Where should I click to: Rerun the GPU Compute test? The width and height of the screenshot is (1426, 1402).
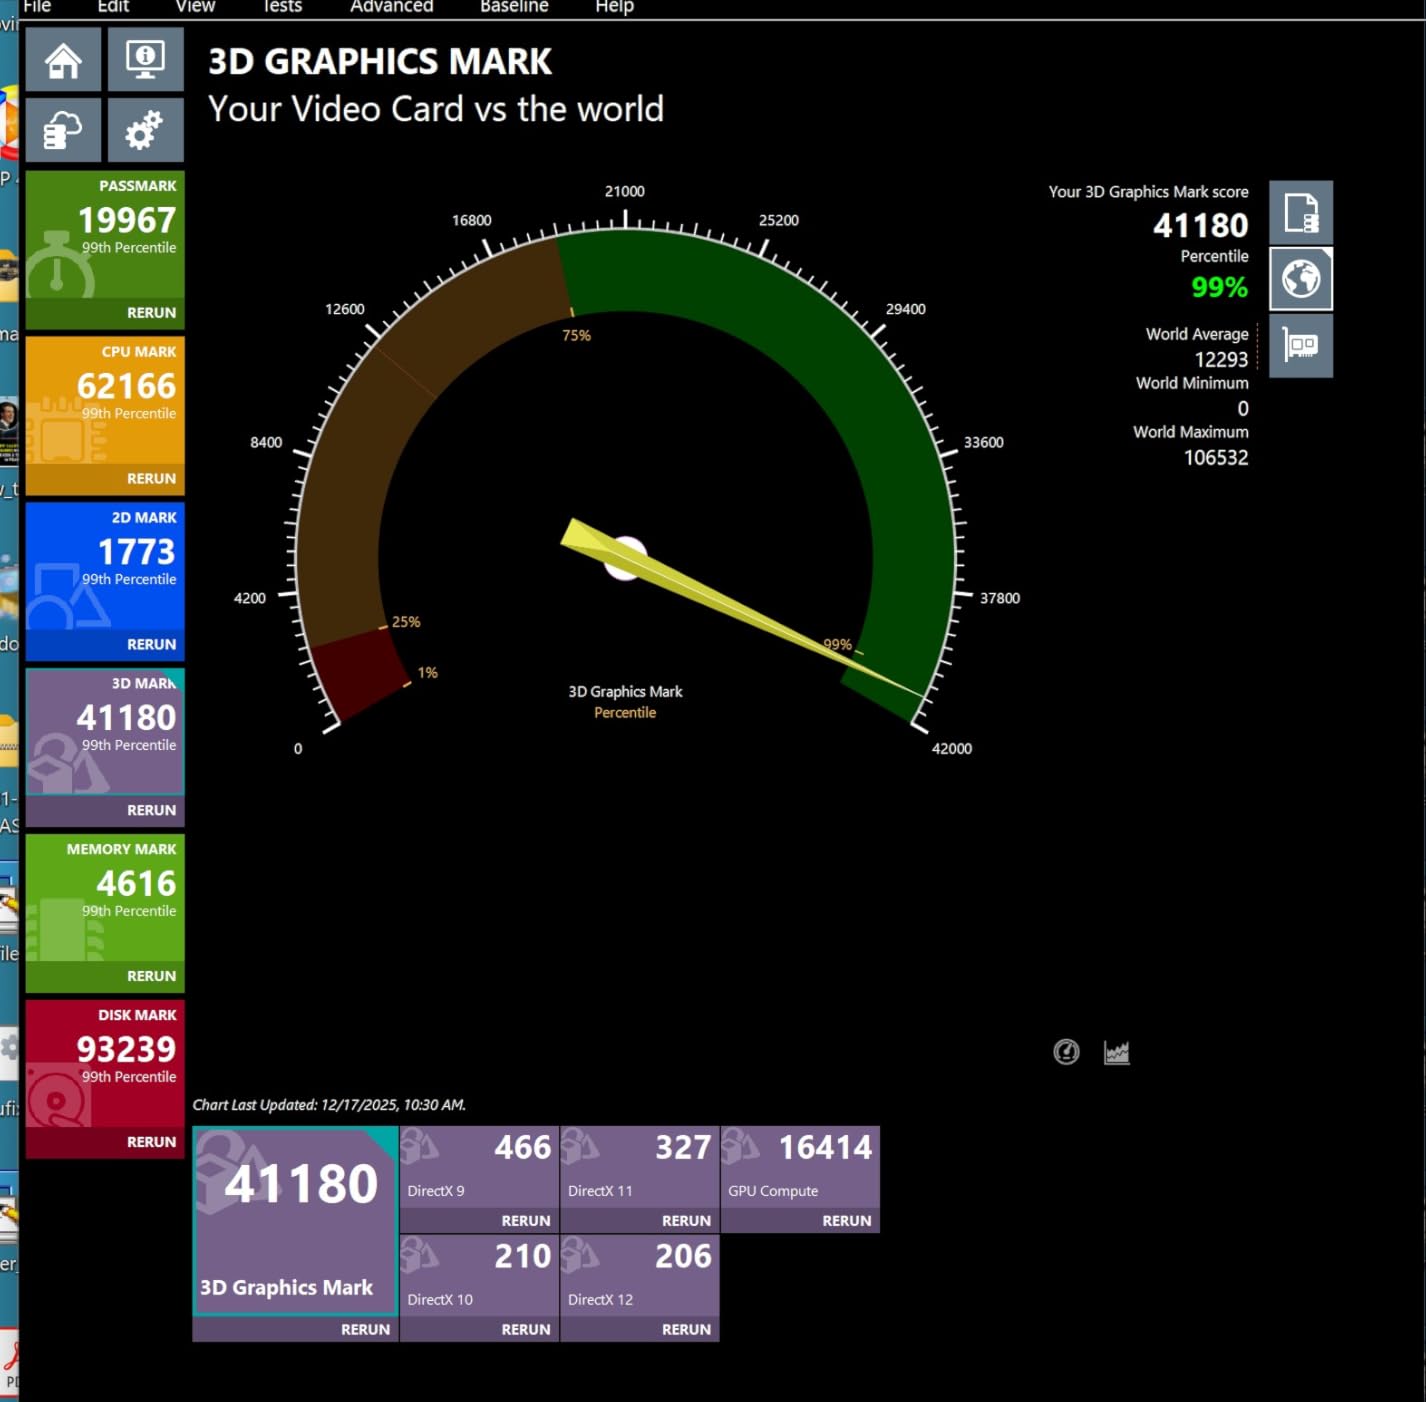pyautogui.click(x=846, y=1221)
